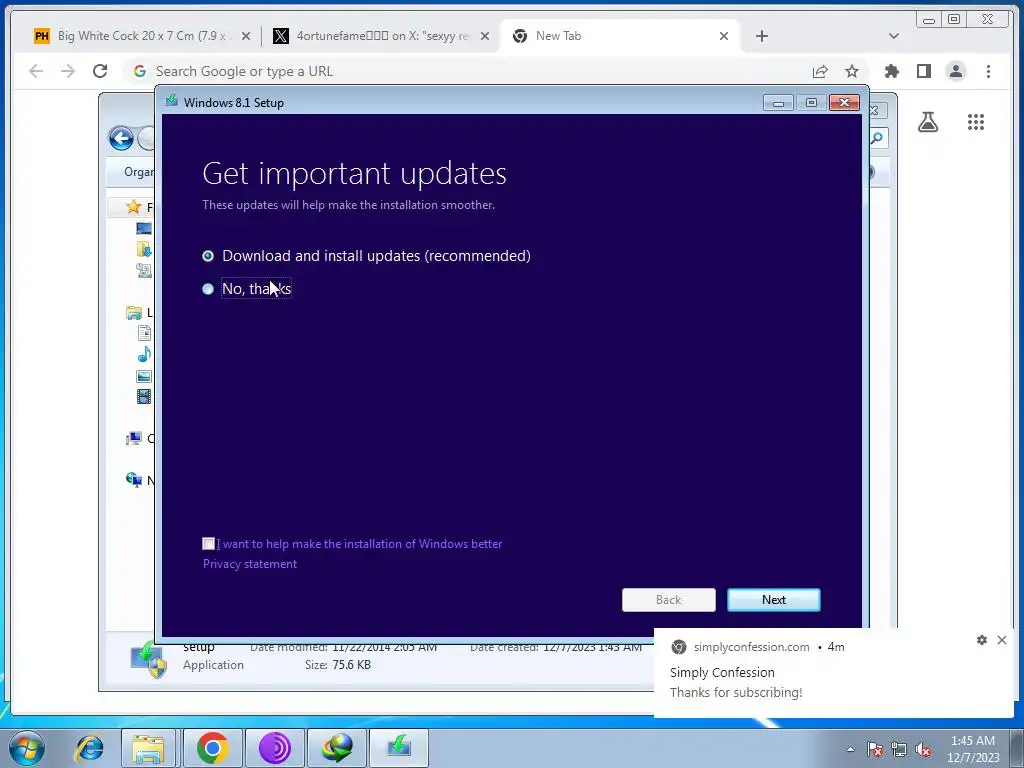Open Windows Explorer from the taskbar
This screenshot has height=768, width=1024.
click(x=148, y=748)
